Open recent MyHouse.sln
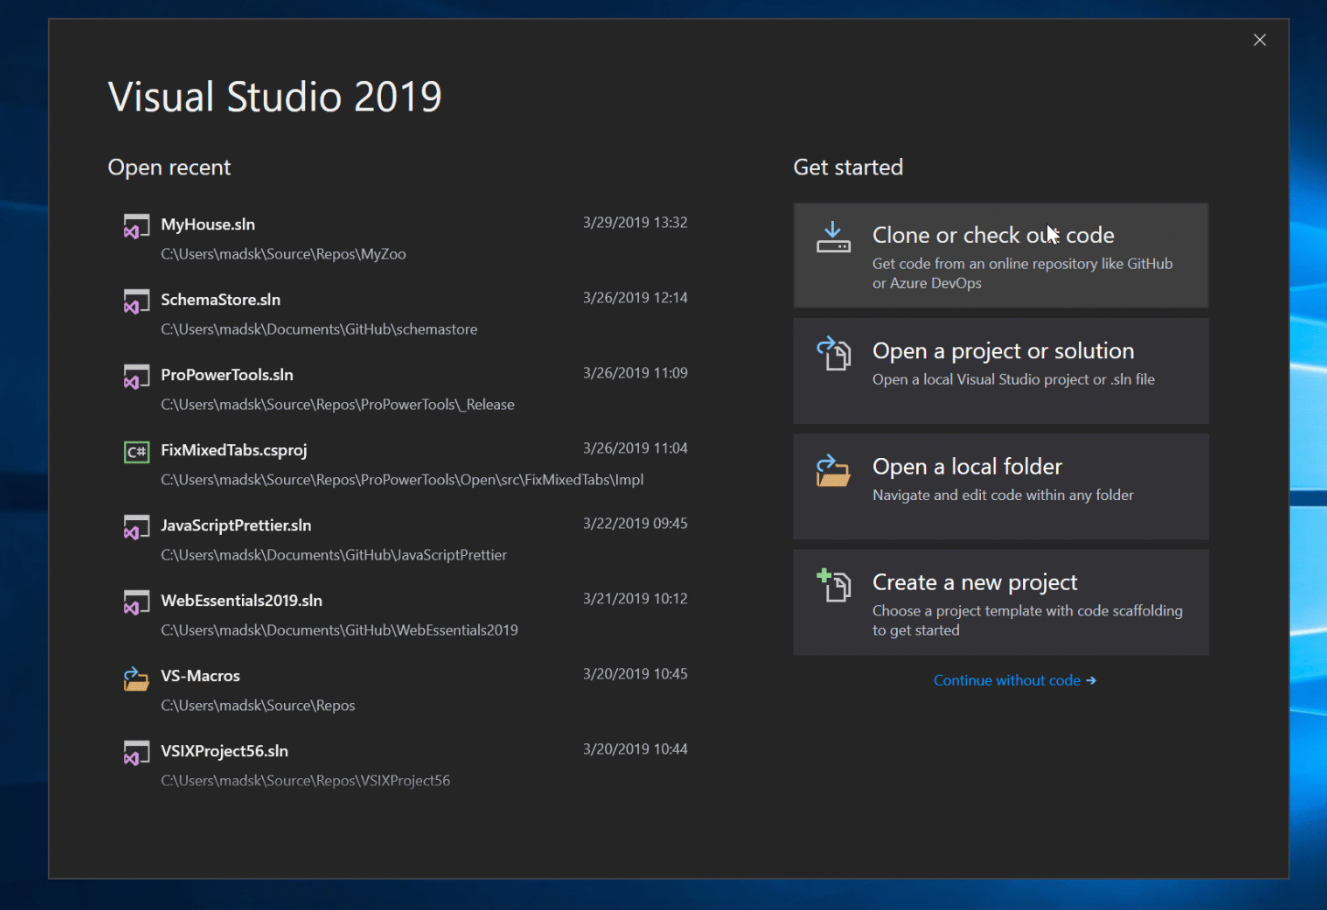This screenshot has height=910, width=1327. [208, 224]
